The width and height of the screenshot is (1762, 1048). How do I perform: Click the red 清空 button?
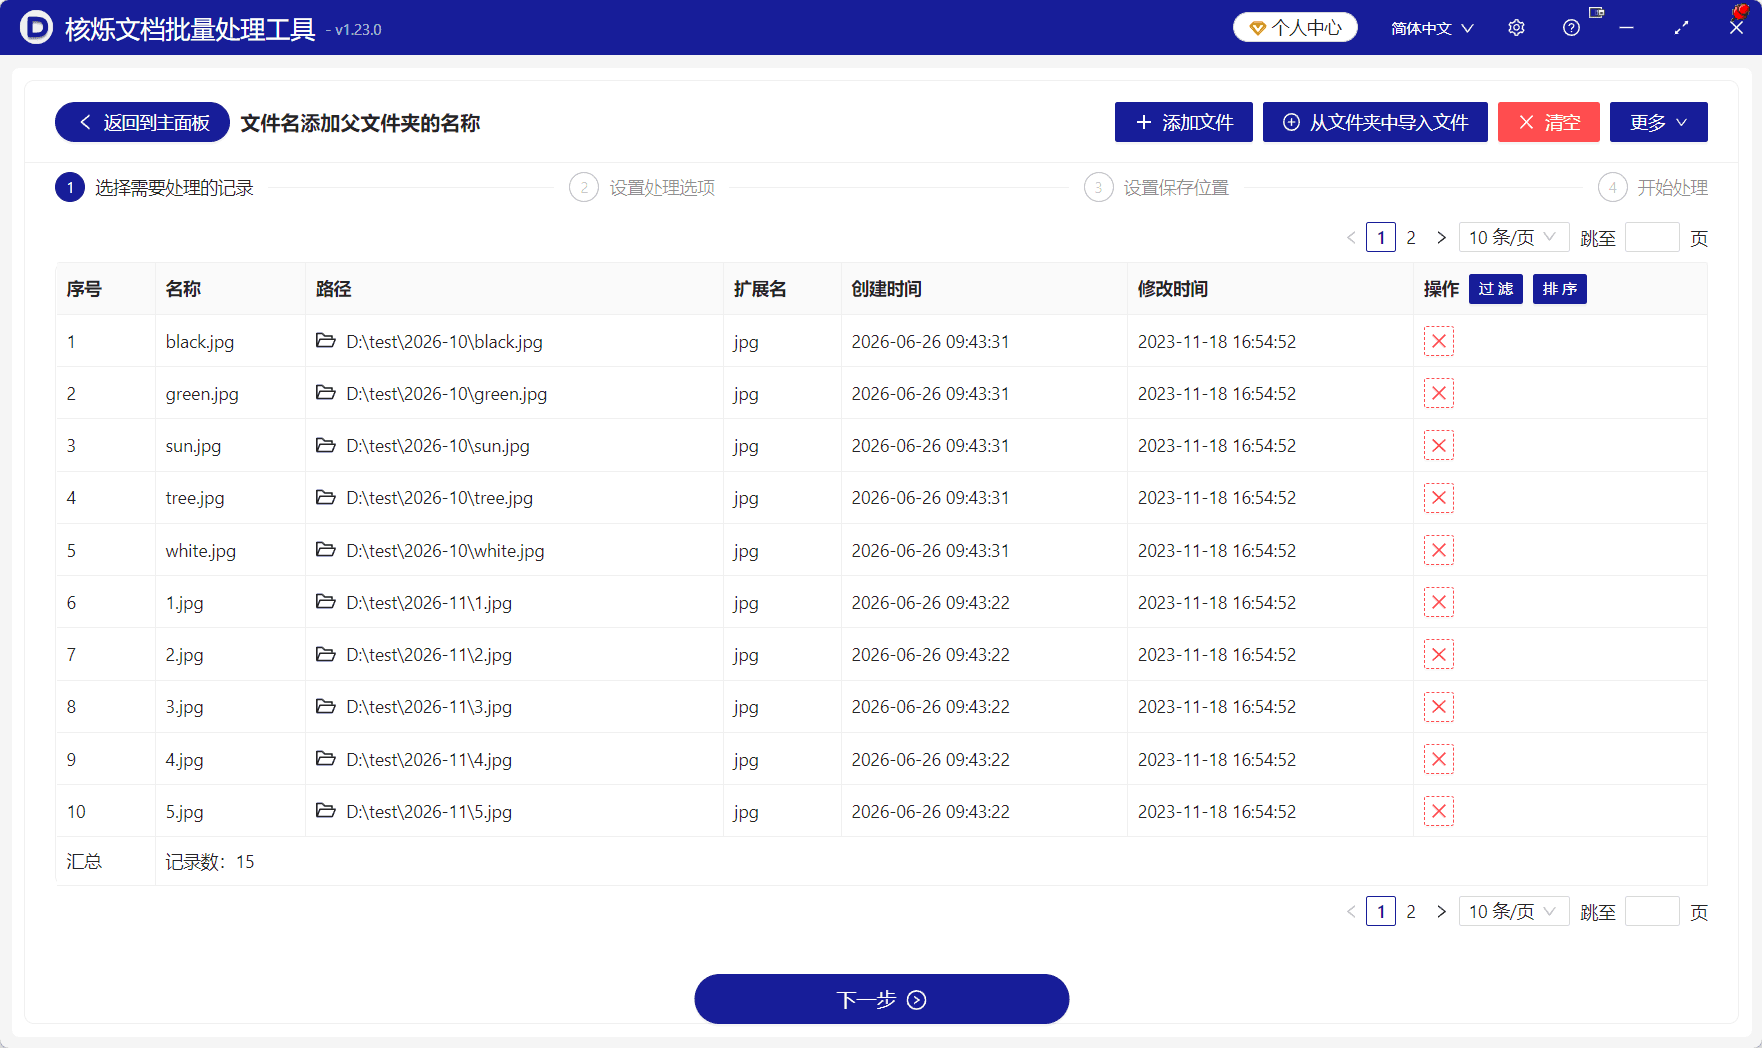[1549, 122]
